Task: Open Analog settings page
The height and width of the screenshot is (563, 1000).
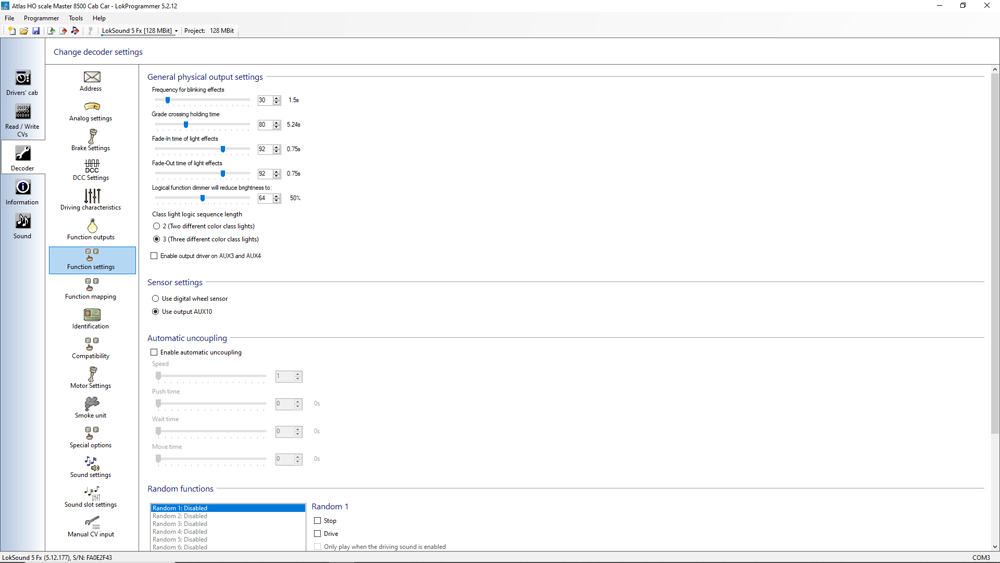Action: [91, 111]
